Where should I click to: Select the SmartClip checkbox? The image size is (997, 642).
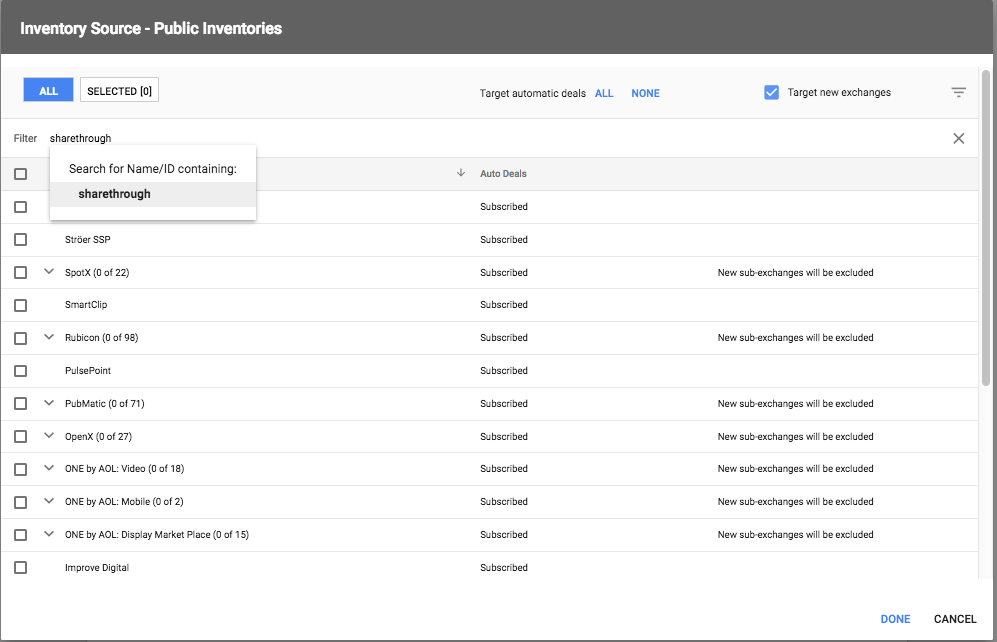click(20, 305)
